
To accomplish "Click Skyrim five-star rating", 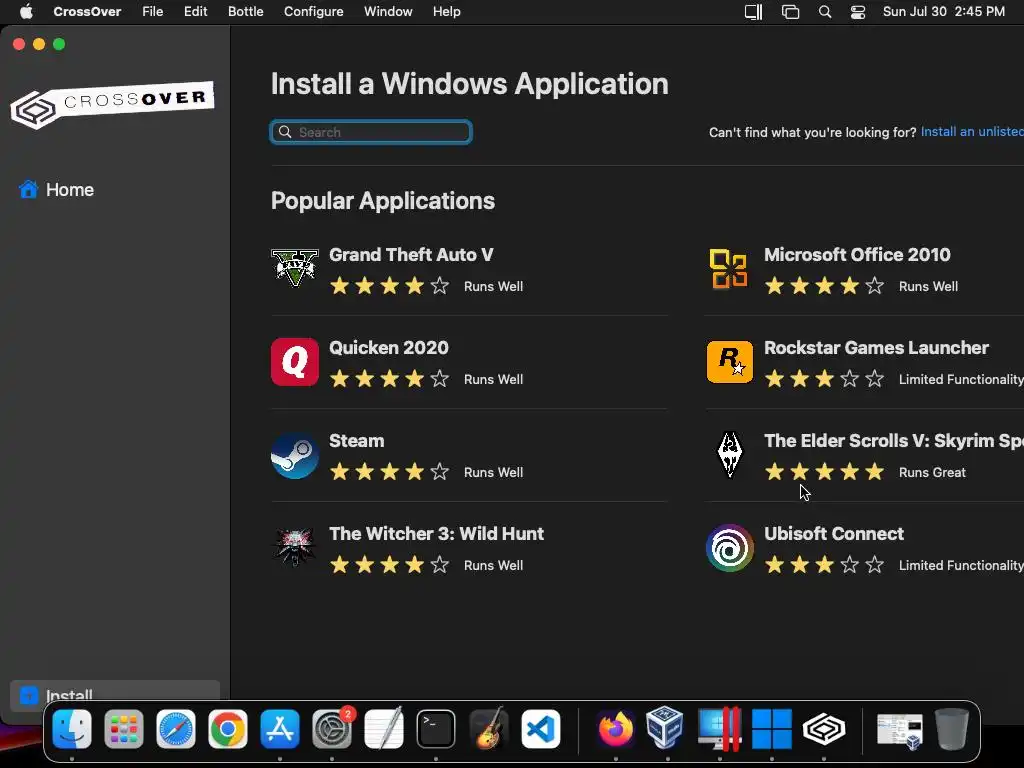I will pyautogui.click(x=824, y=472).
